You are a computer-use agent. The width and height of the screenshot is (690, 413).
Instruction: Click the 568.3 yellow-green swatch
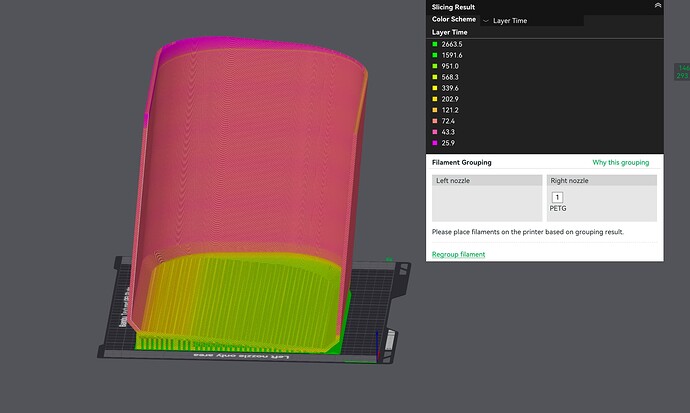[x=435, y=77]
